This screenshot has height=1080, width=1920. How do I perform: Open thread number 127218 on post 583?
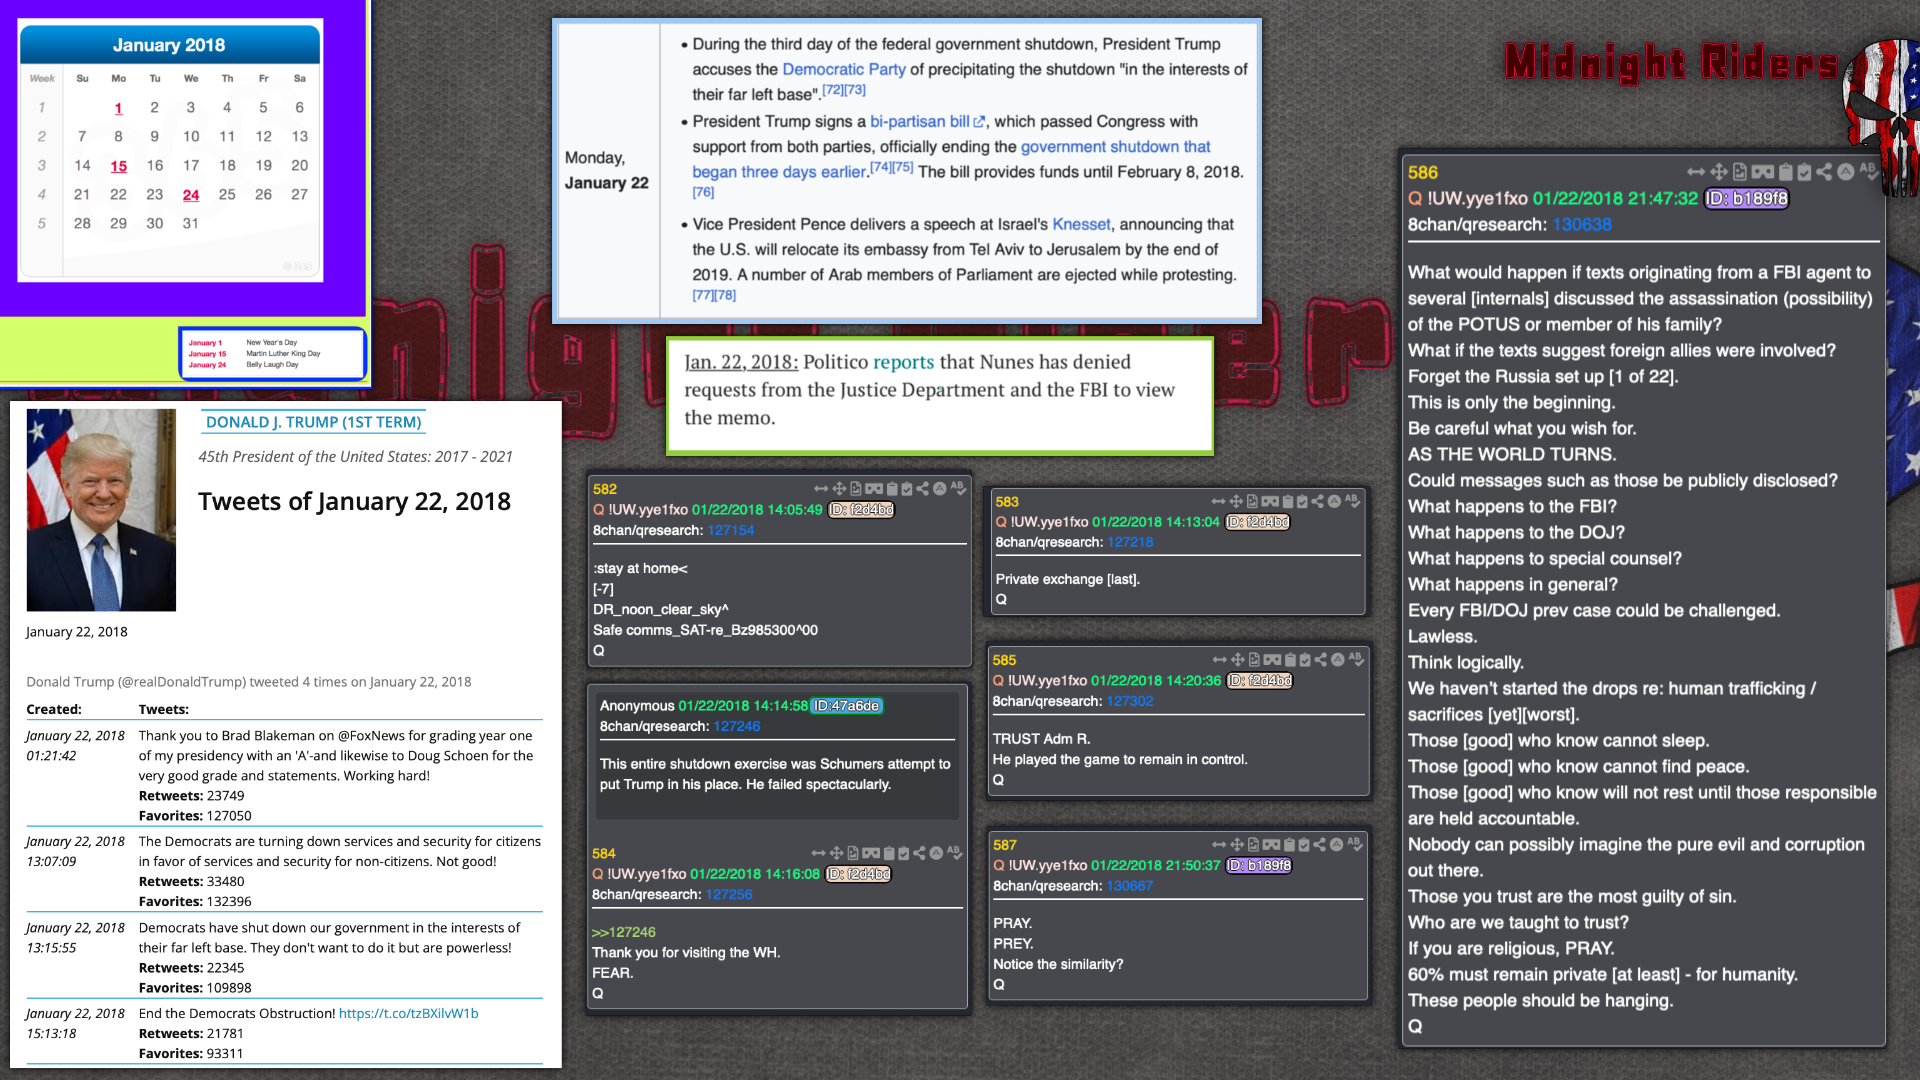(x=1130, y=542)
